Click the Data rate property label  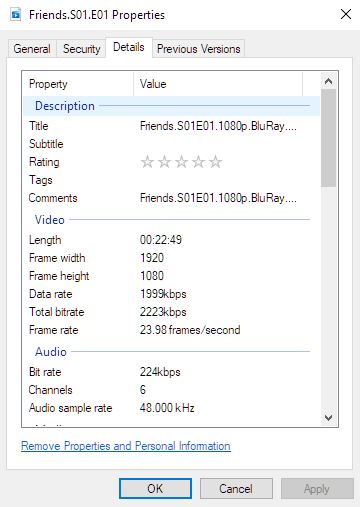pyautogui.click(x=51, y=294)
